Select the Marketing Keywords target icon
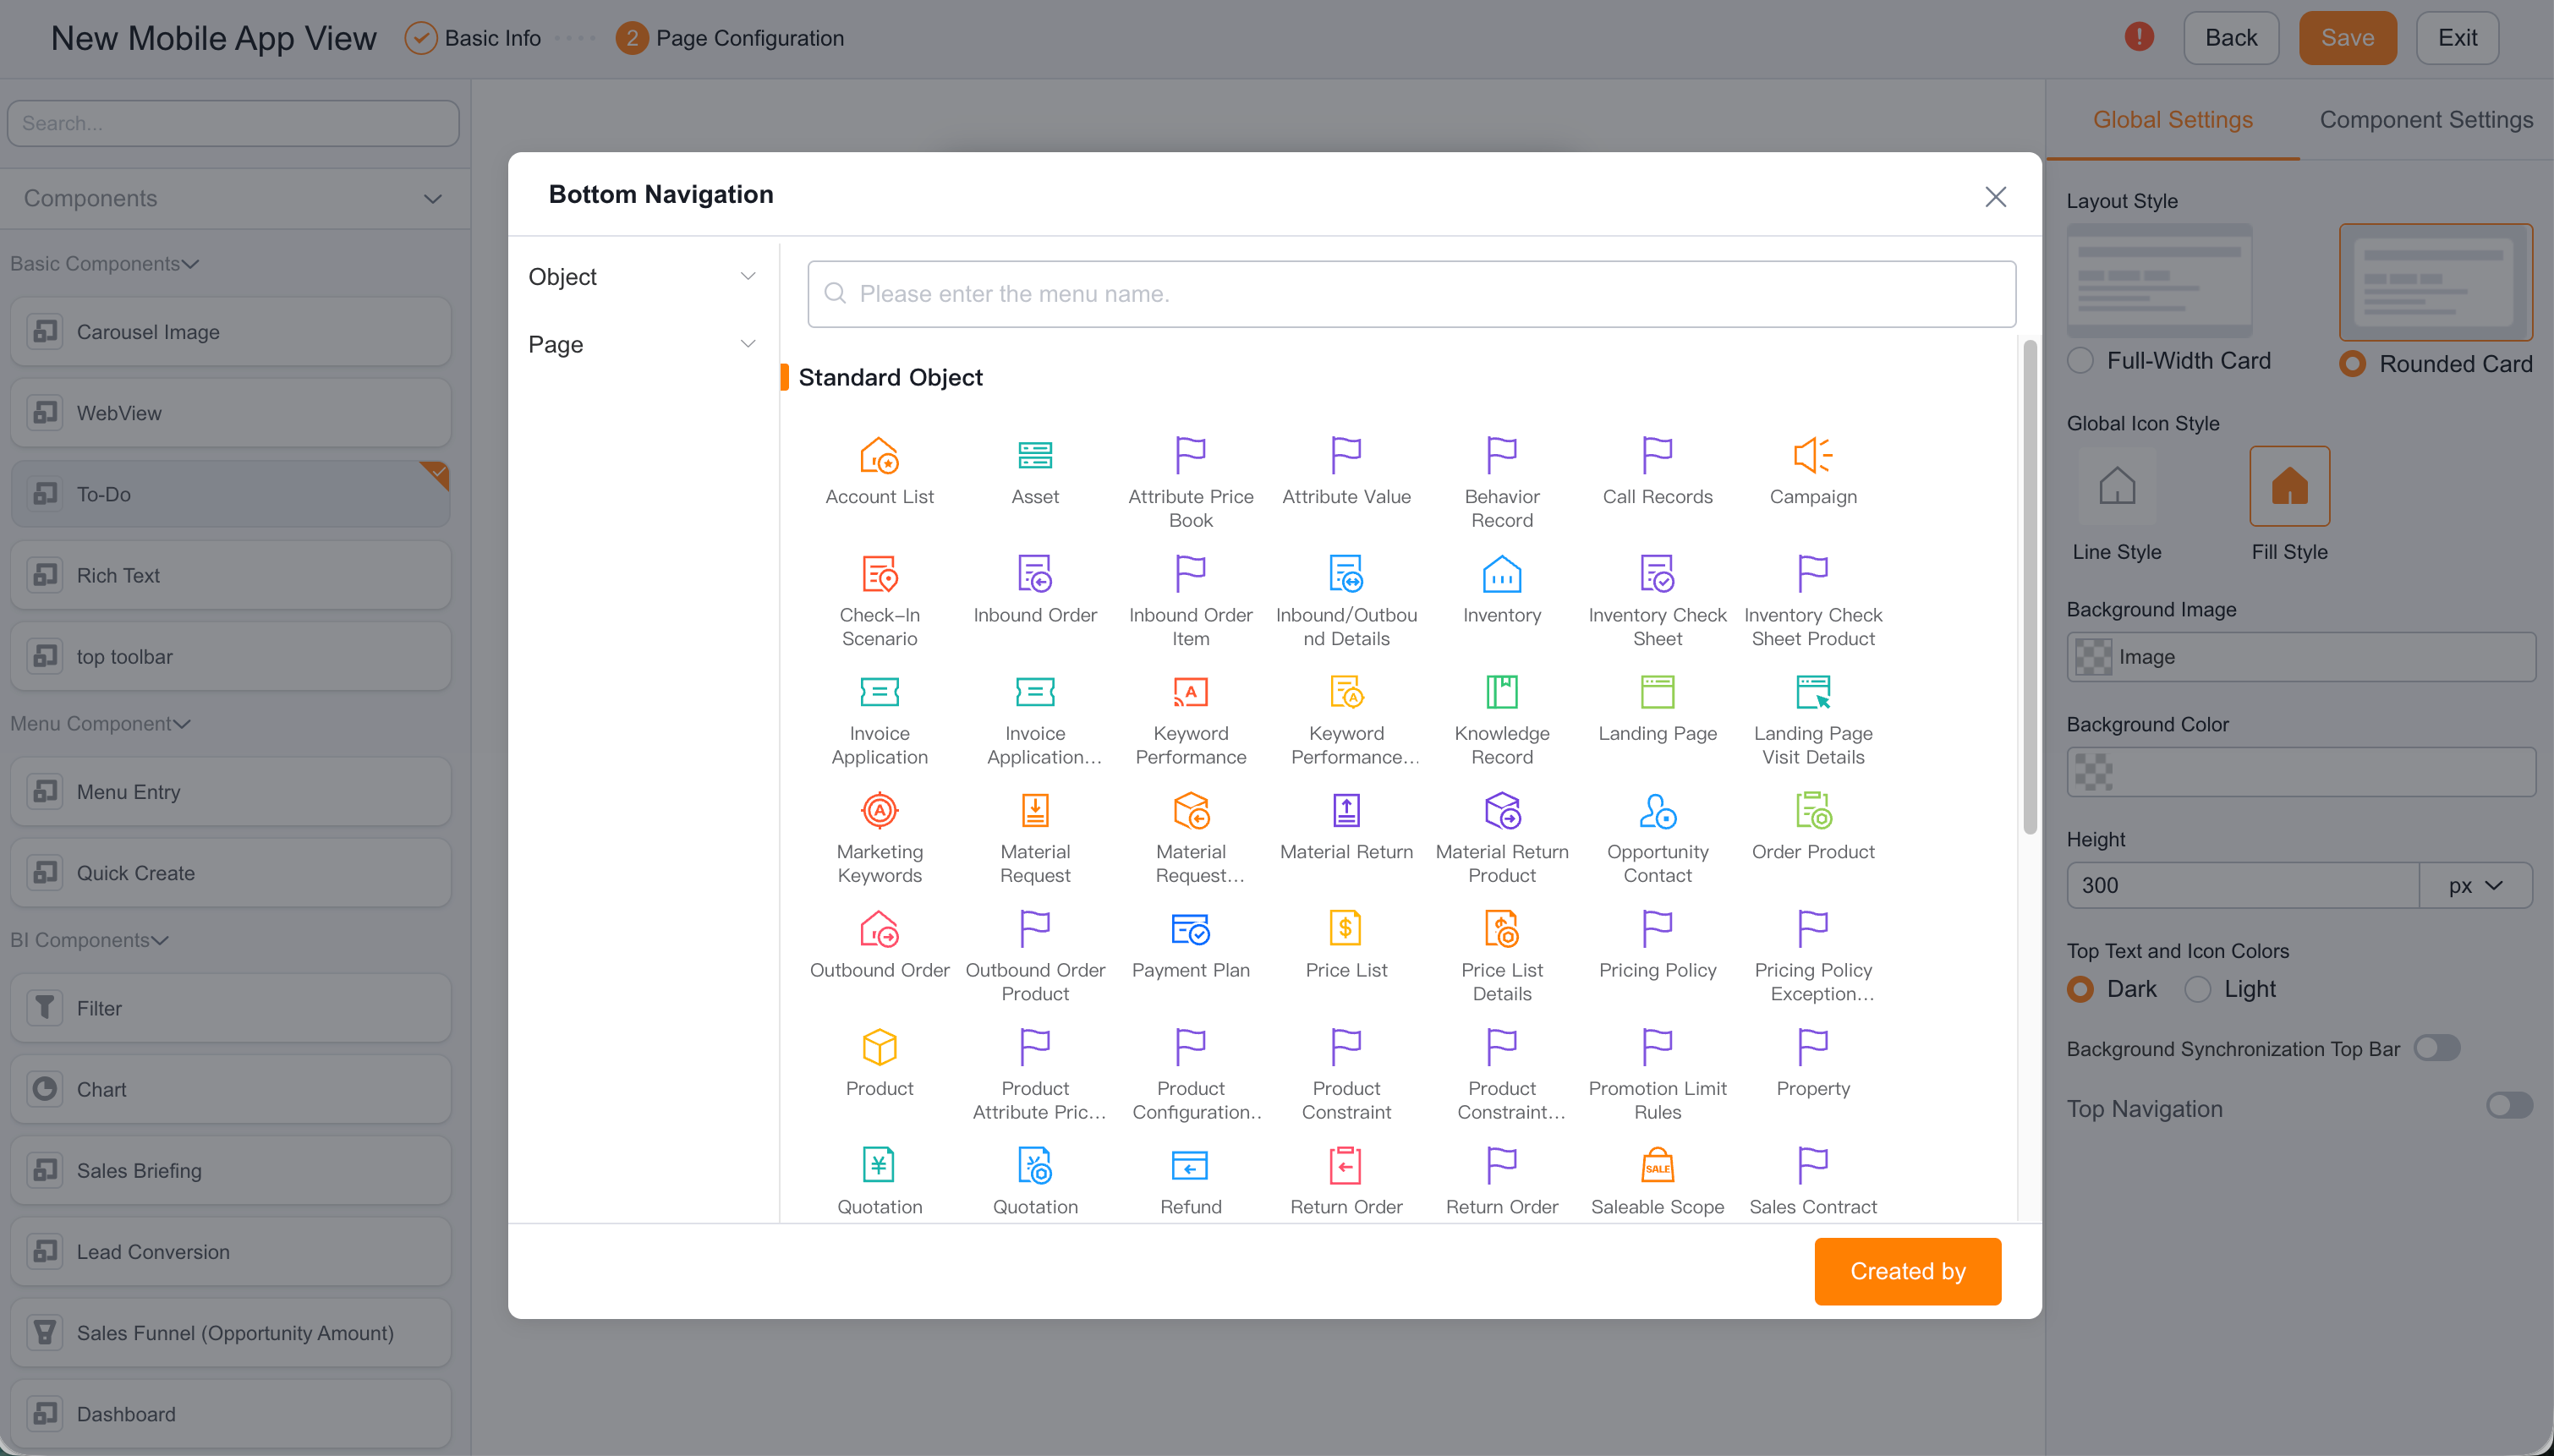Screen dimensions: 2554x1456 (879, 810)
